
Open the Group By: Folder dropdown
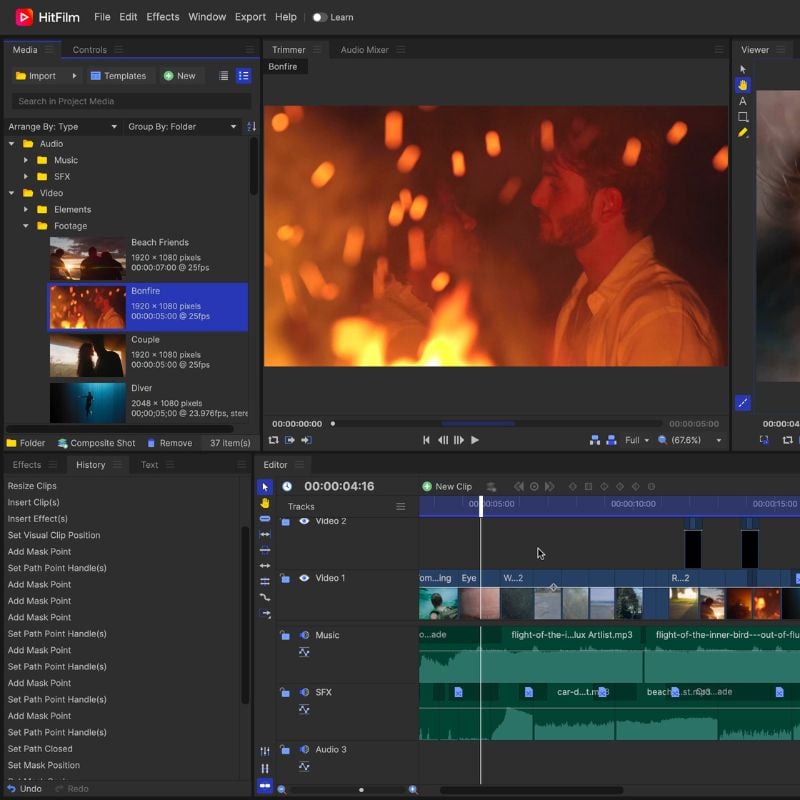tap(182, 127)
